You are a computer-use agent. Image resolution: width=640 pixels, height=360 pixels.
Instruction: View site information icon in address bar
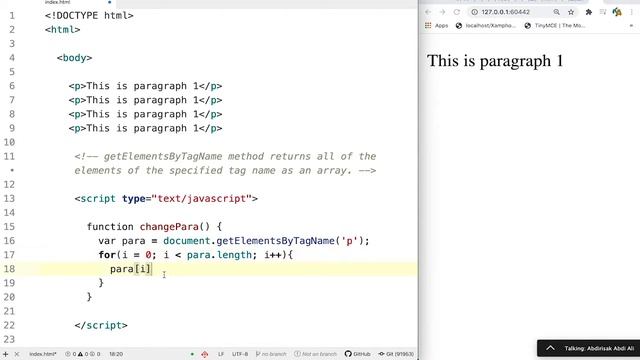474,12
